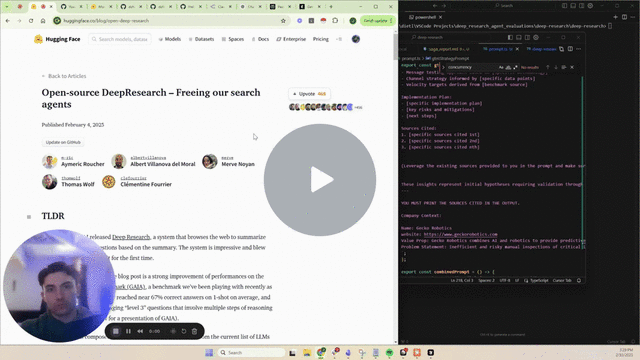Open the Datasets page

(201, 39)
